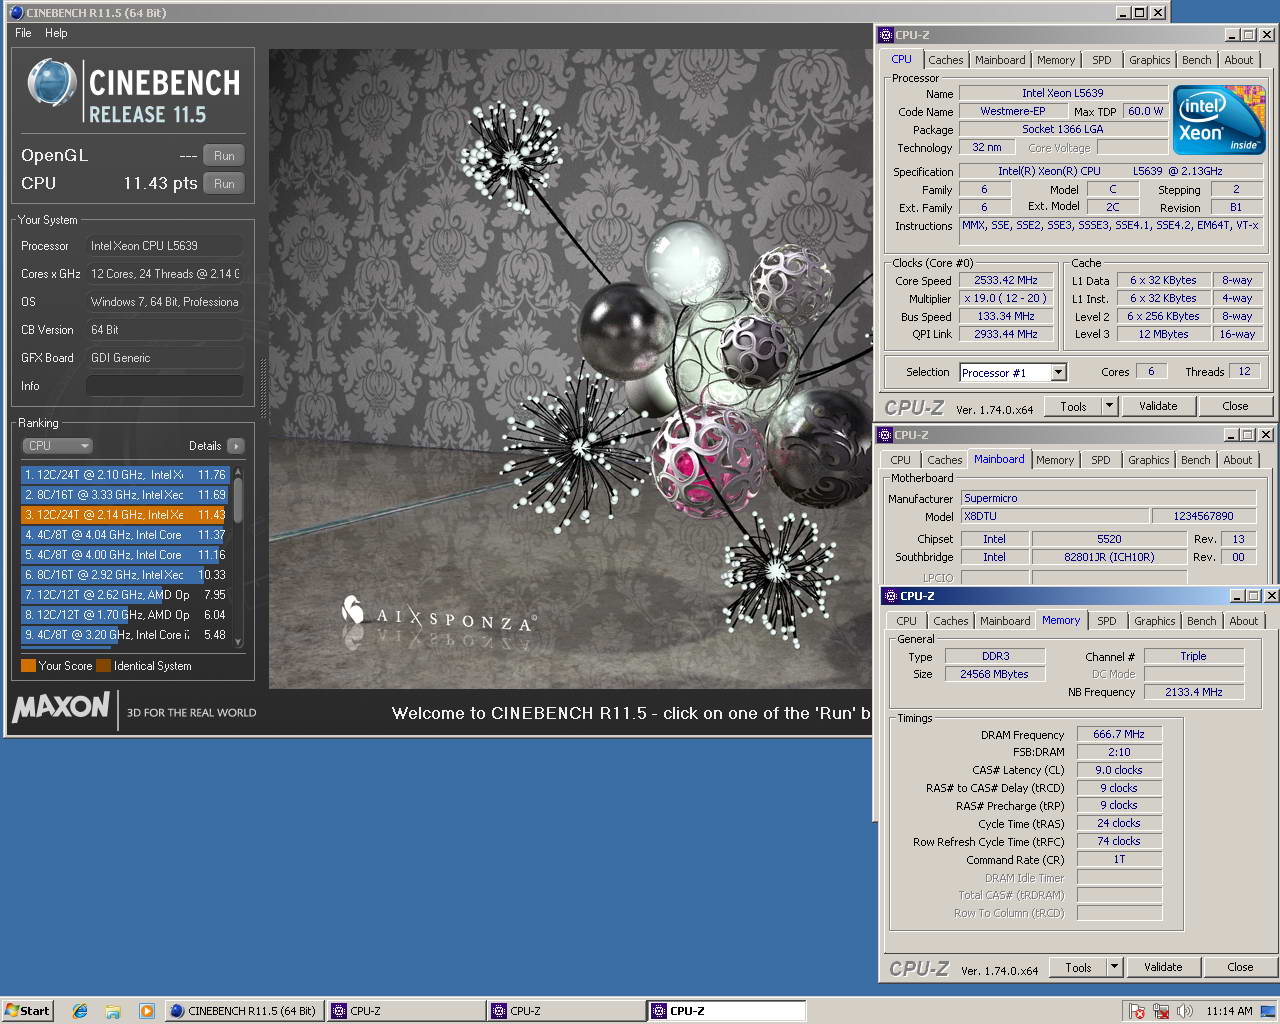Click the Info input field
This screenshot has height=1024, width=1280.
point(164,386)
